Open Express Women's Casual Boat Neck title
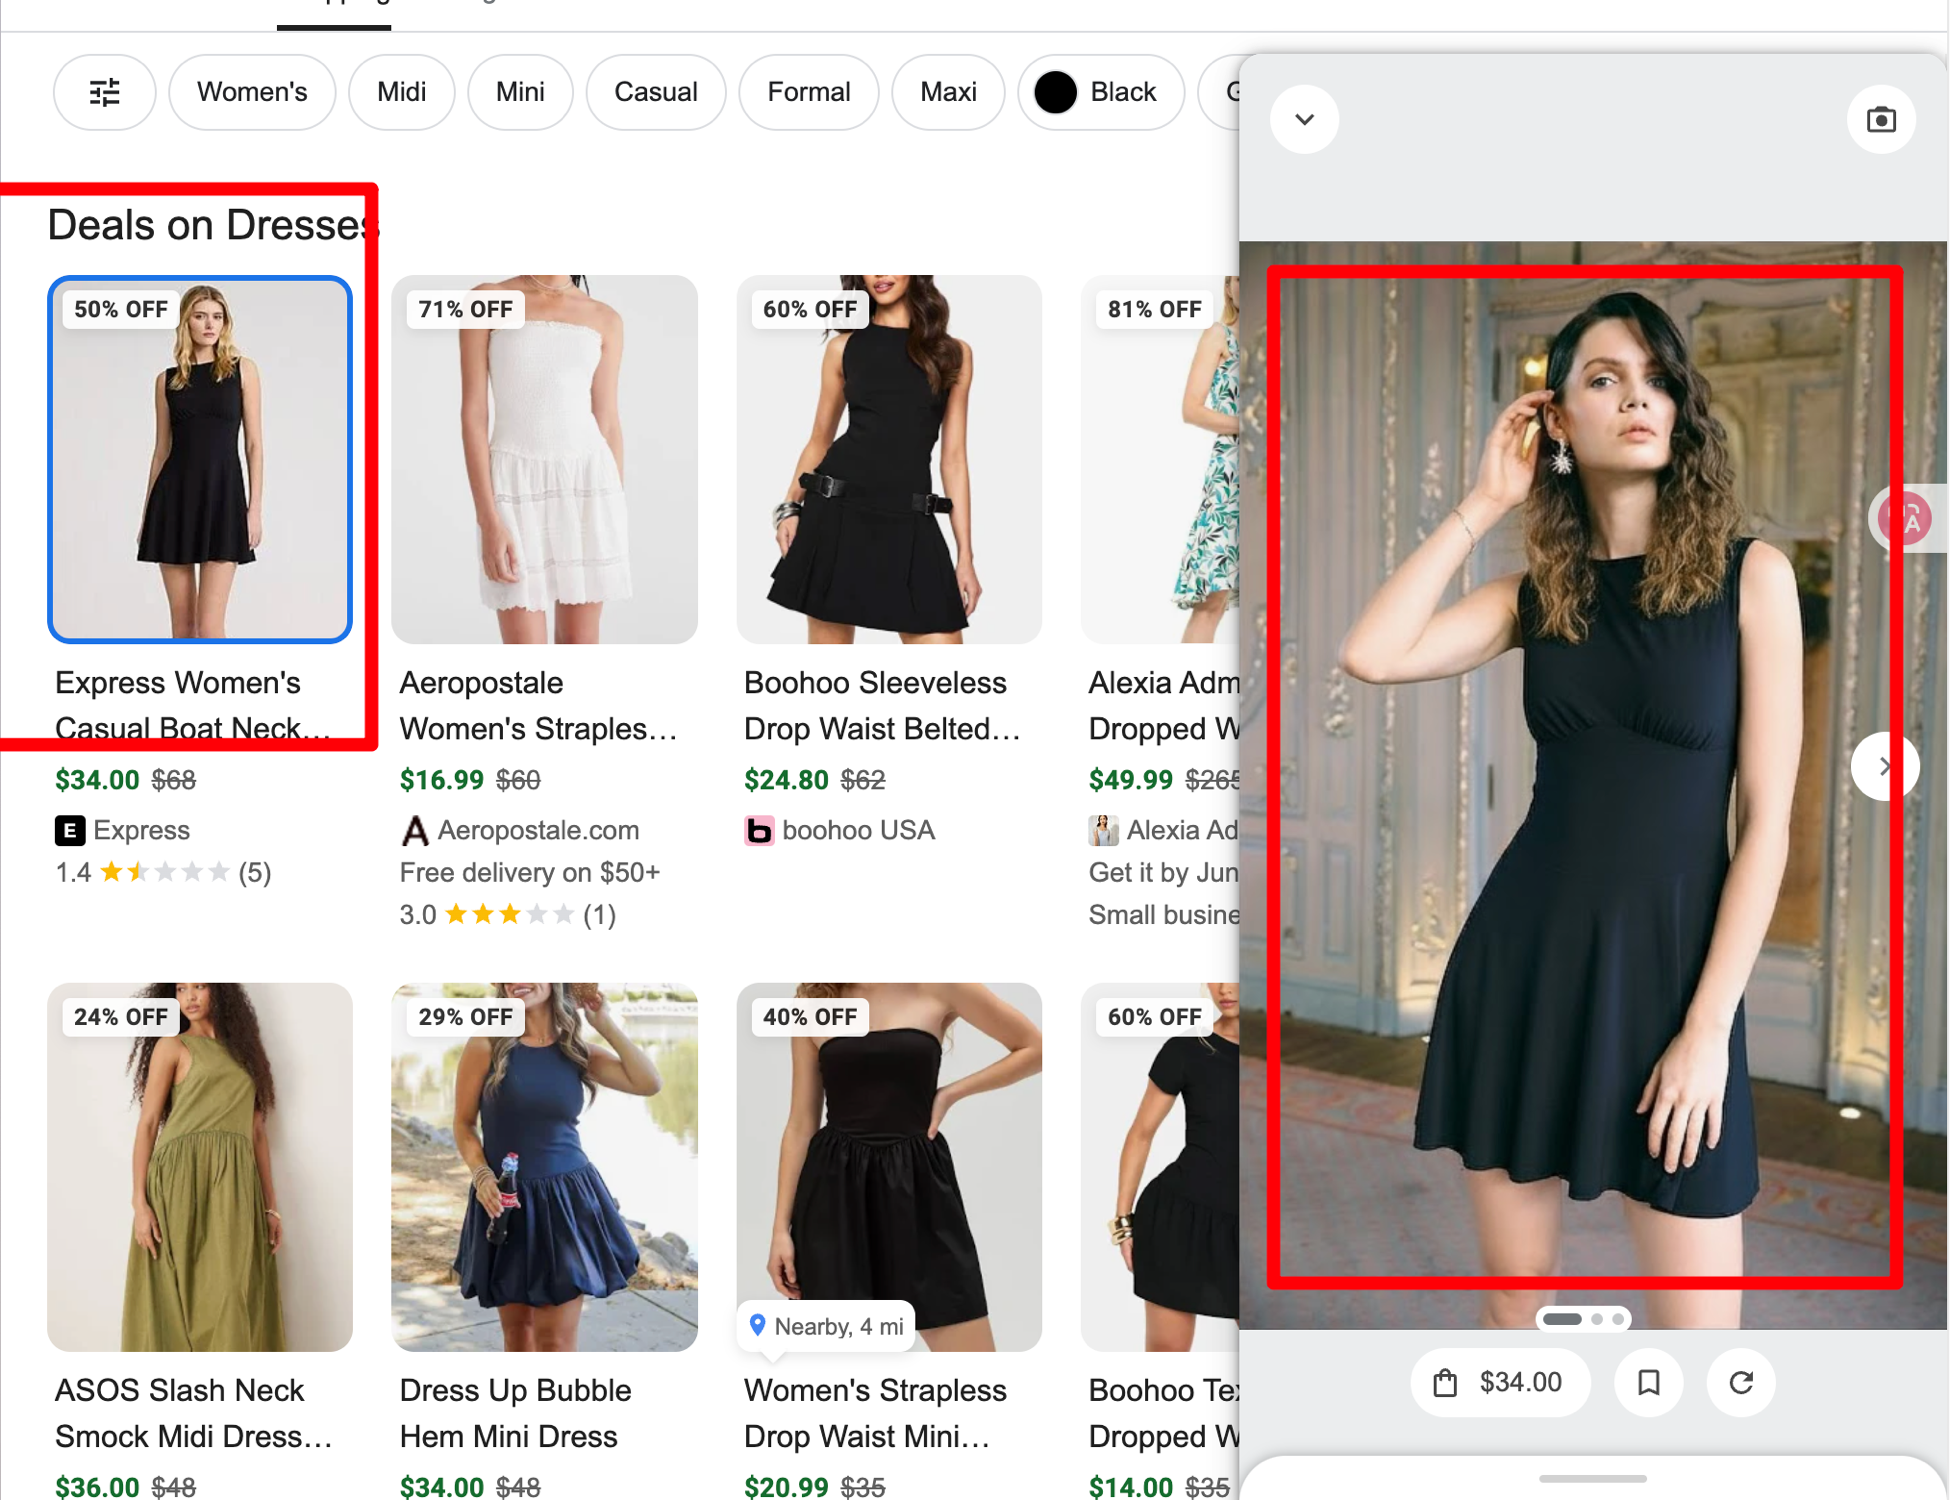Viewport: 1950px width, 1500px height. pyautogui.click(x=193, y=706)
